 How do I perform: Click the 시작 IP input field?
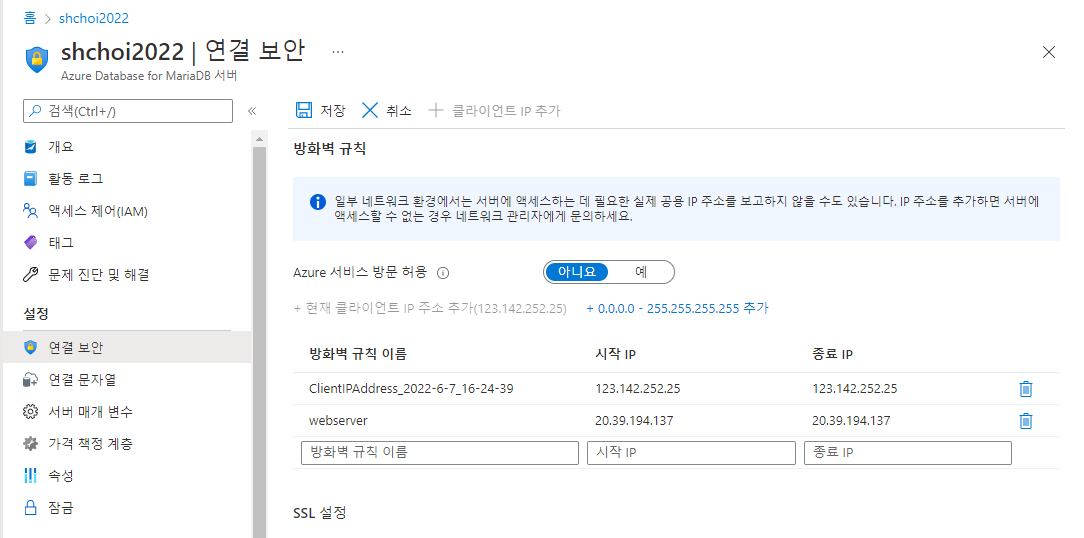pos(691,453)
